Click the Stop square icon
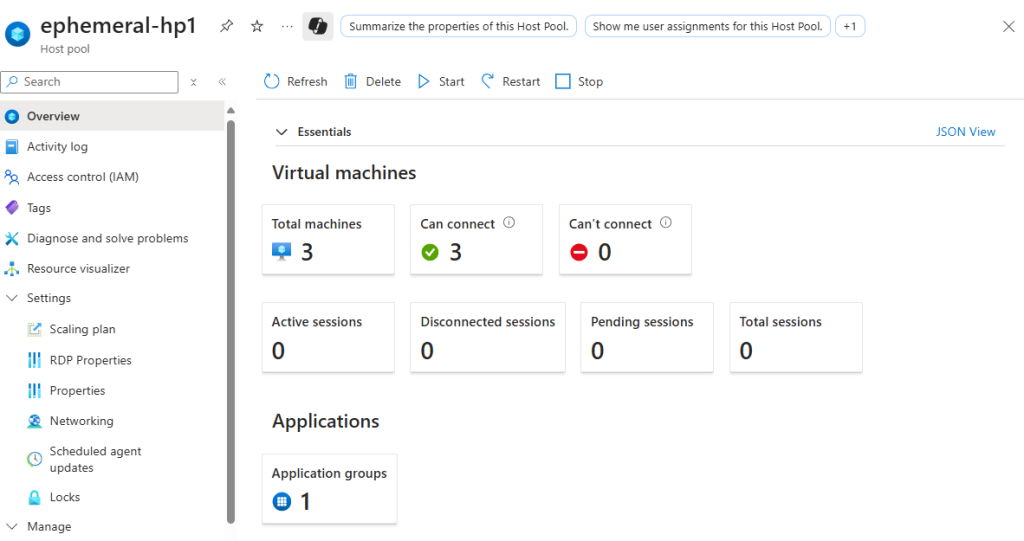Viewport: 1024px width, 541px height. click(x=562, y=82)
